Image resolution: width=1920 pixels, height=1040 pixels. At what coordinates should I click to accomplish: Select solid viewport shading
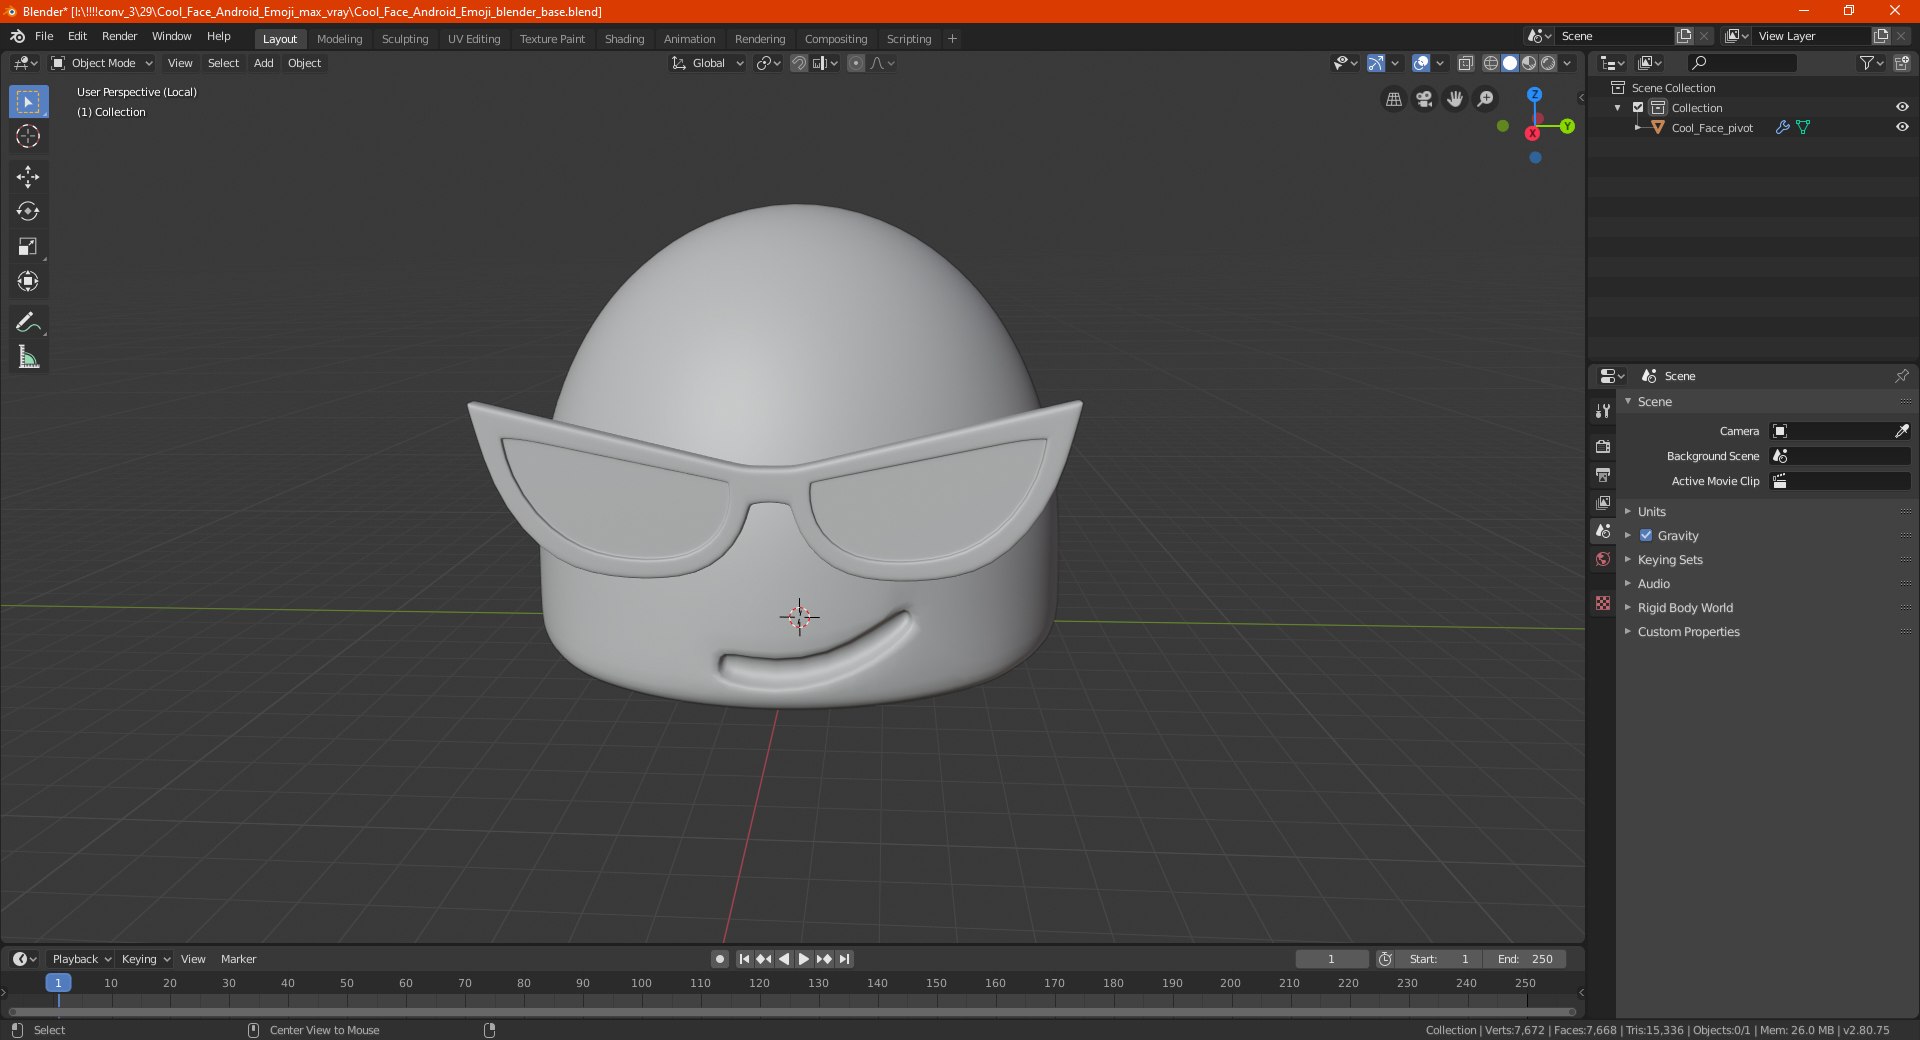point(1510,63)
